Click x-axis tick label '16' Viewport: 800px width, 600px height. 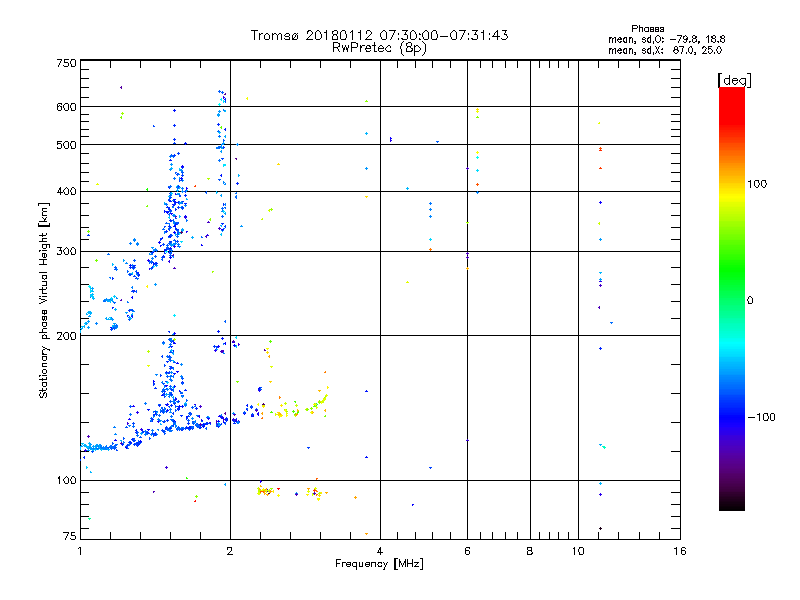point(680,551)
